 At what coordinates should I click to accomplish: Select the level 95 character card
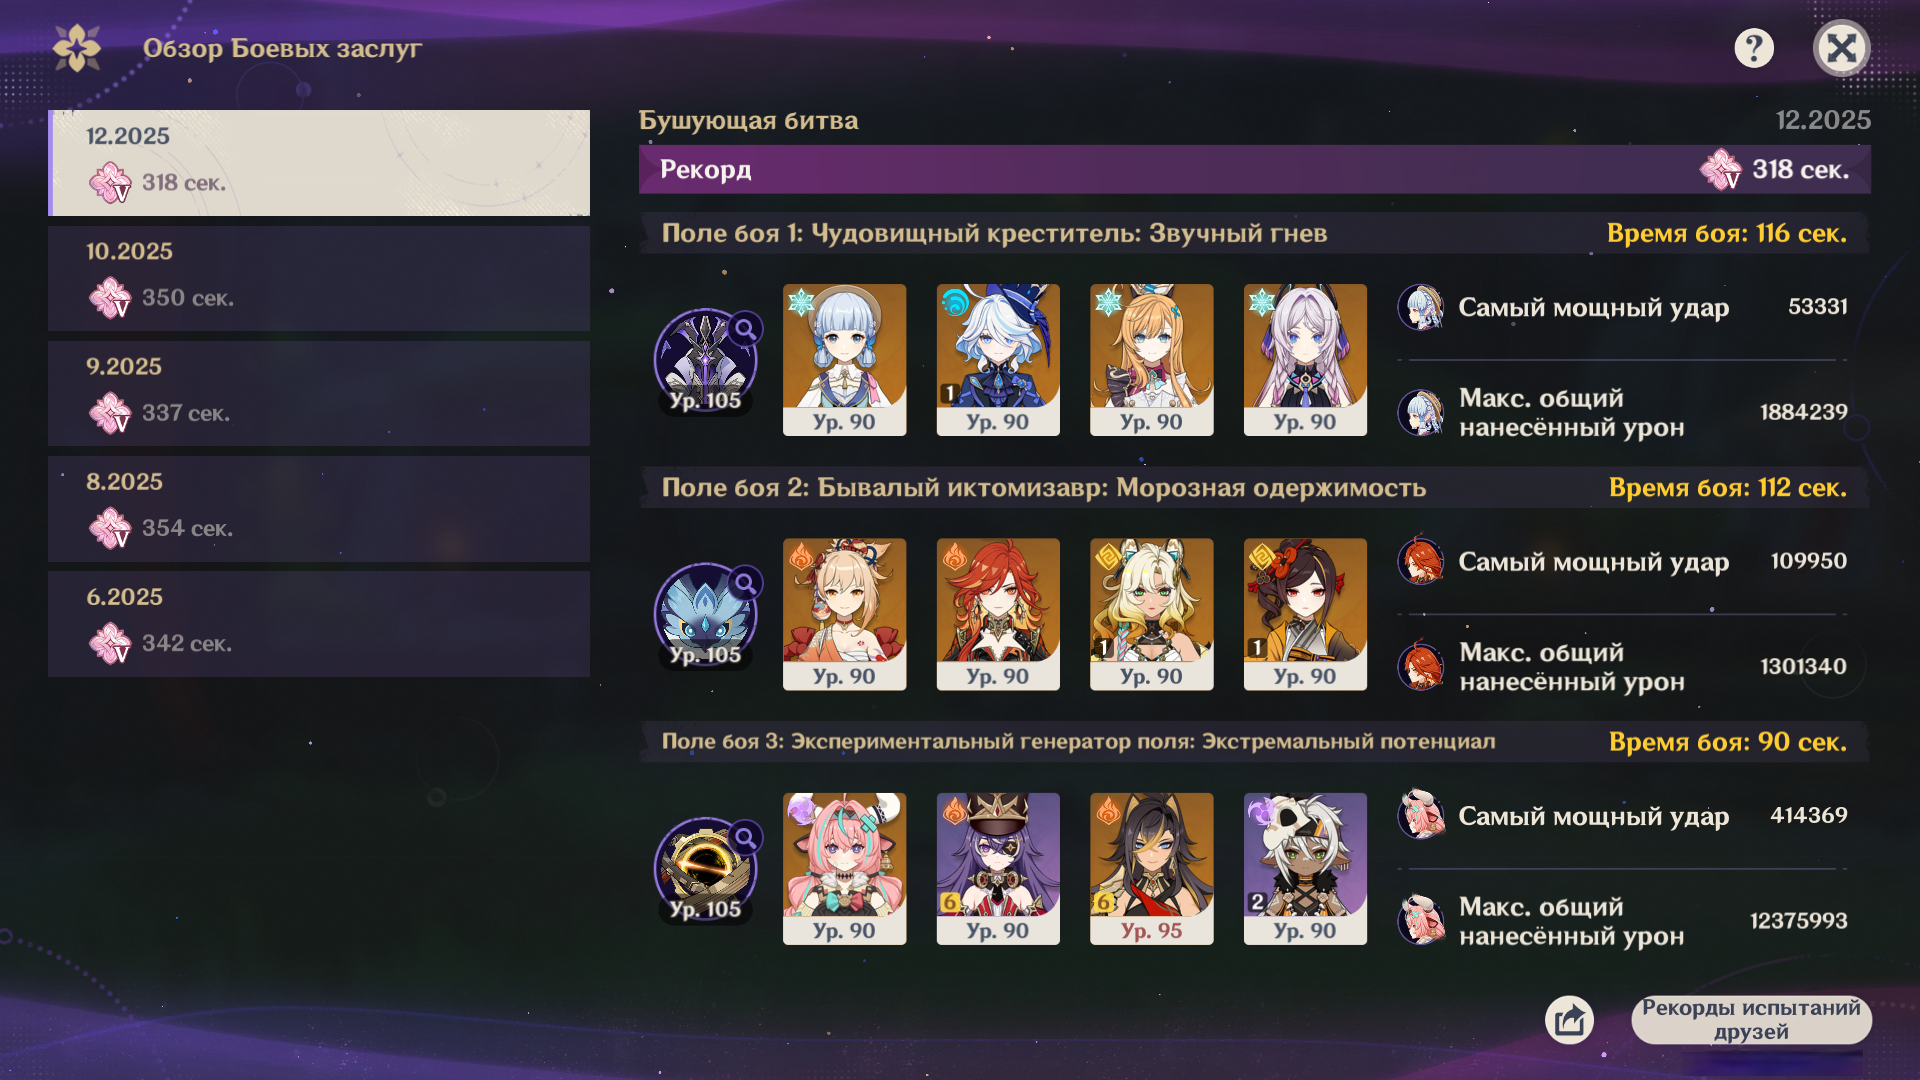pos(1151,869)
